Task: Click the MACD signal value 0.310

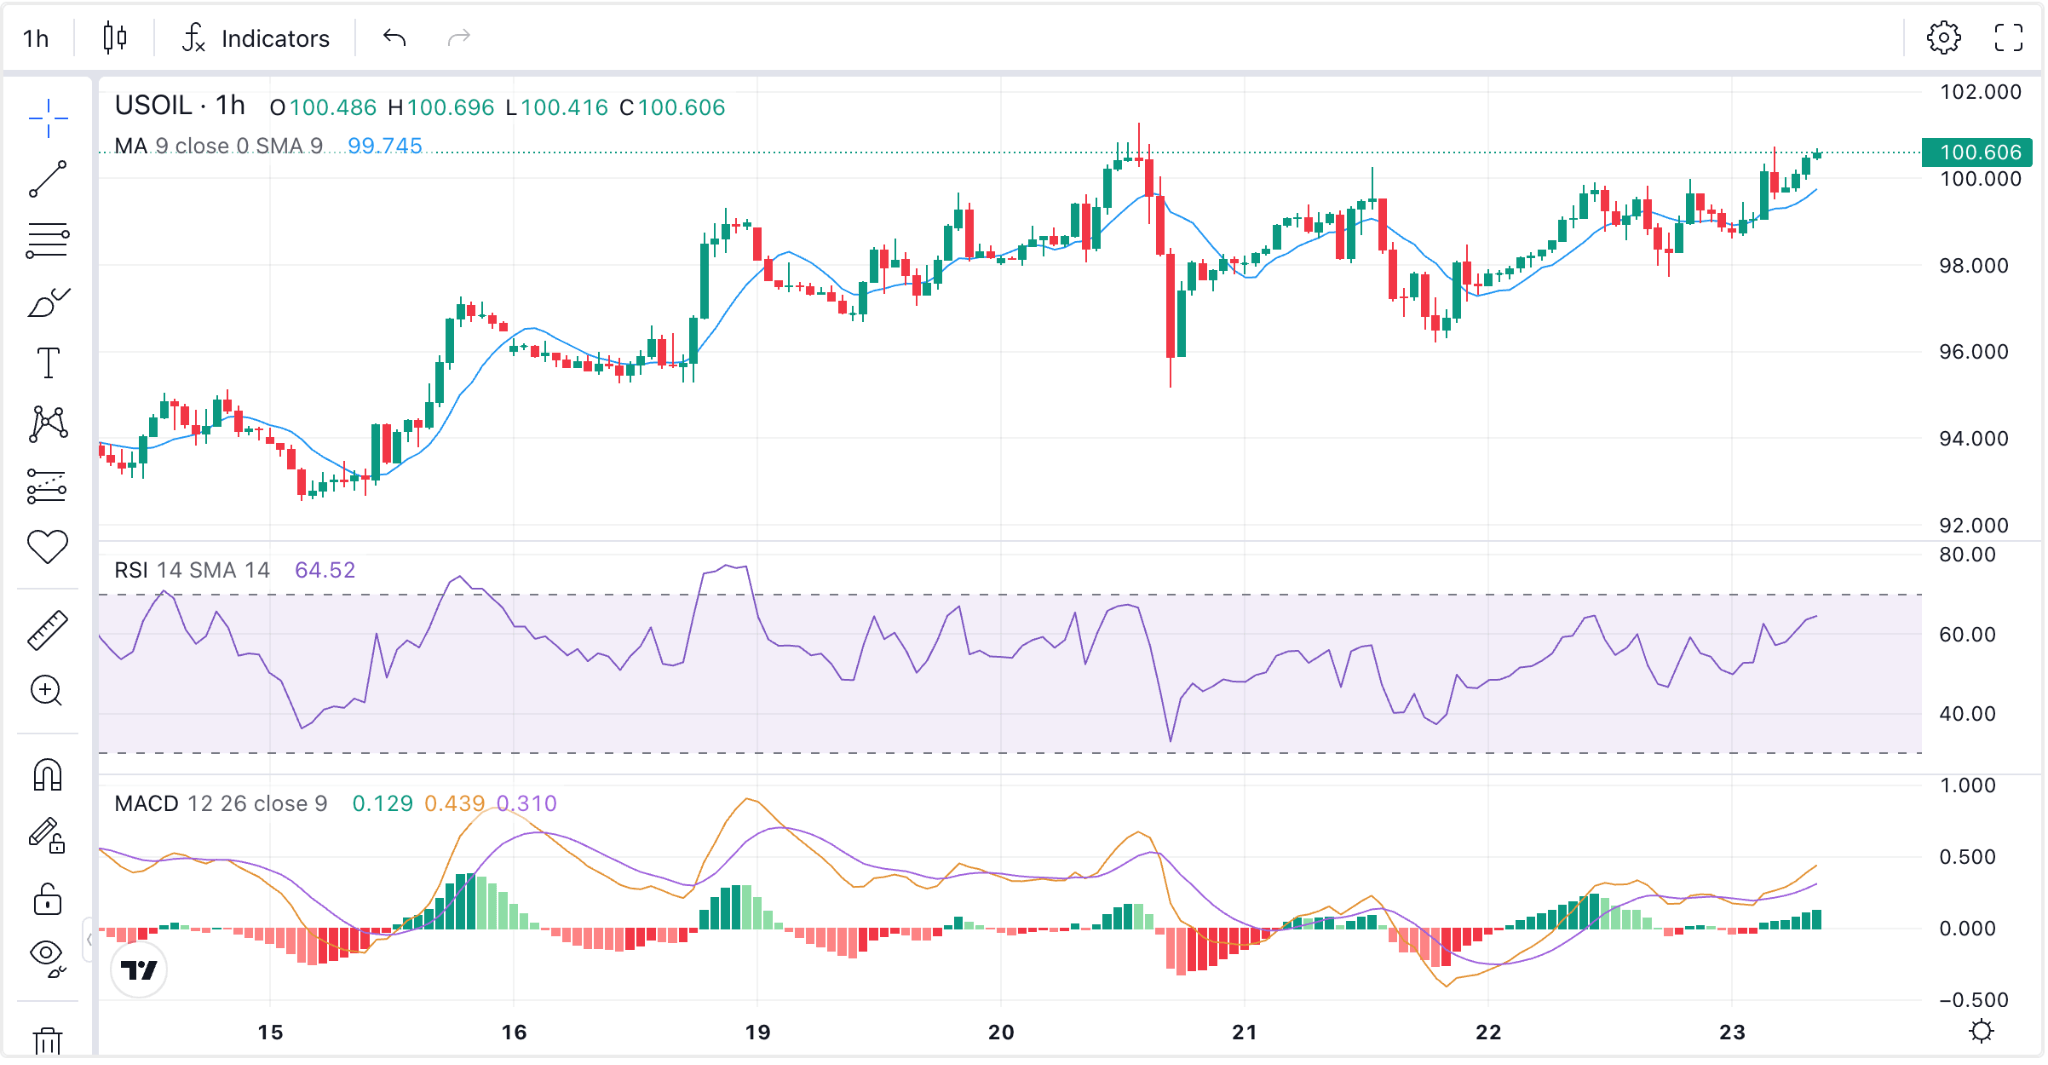Action: point(526,804)
